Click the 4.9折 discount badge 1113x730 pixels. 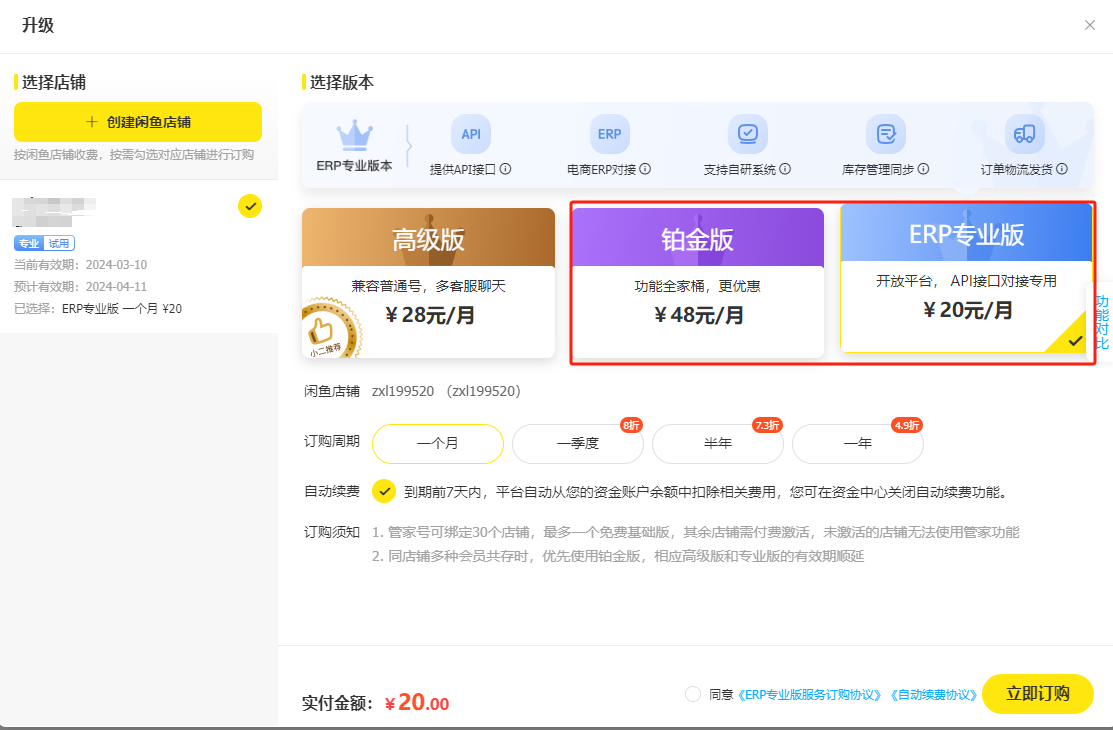[x=907, y=425]
